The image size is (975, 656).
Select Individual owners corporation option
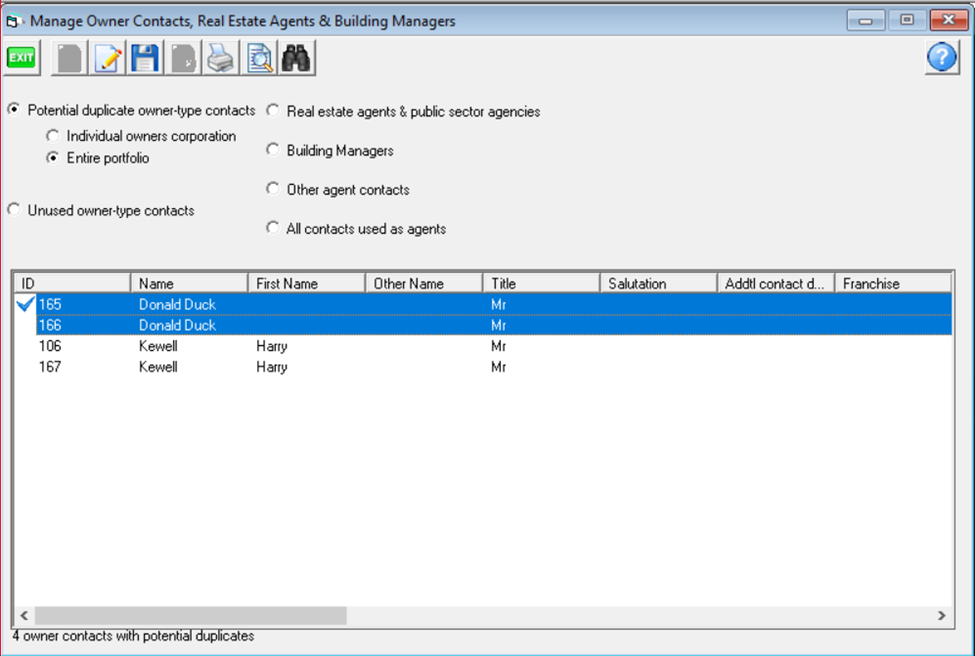coord(53,136)
